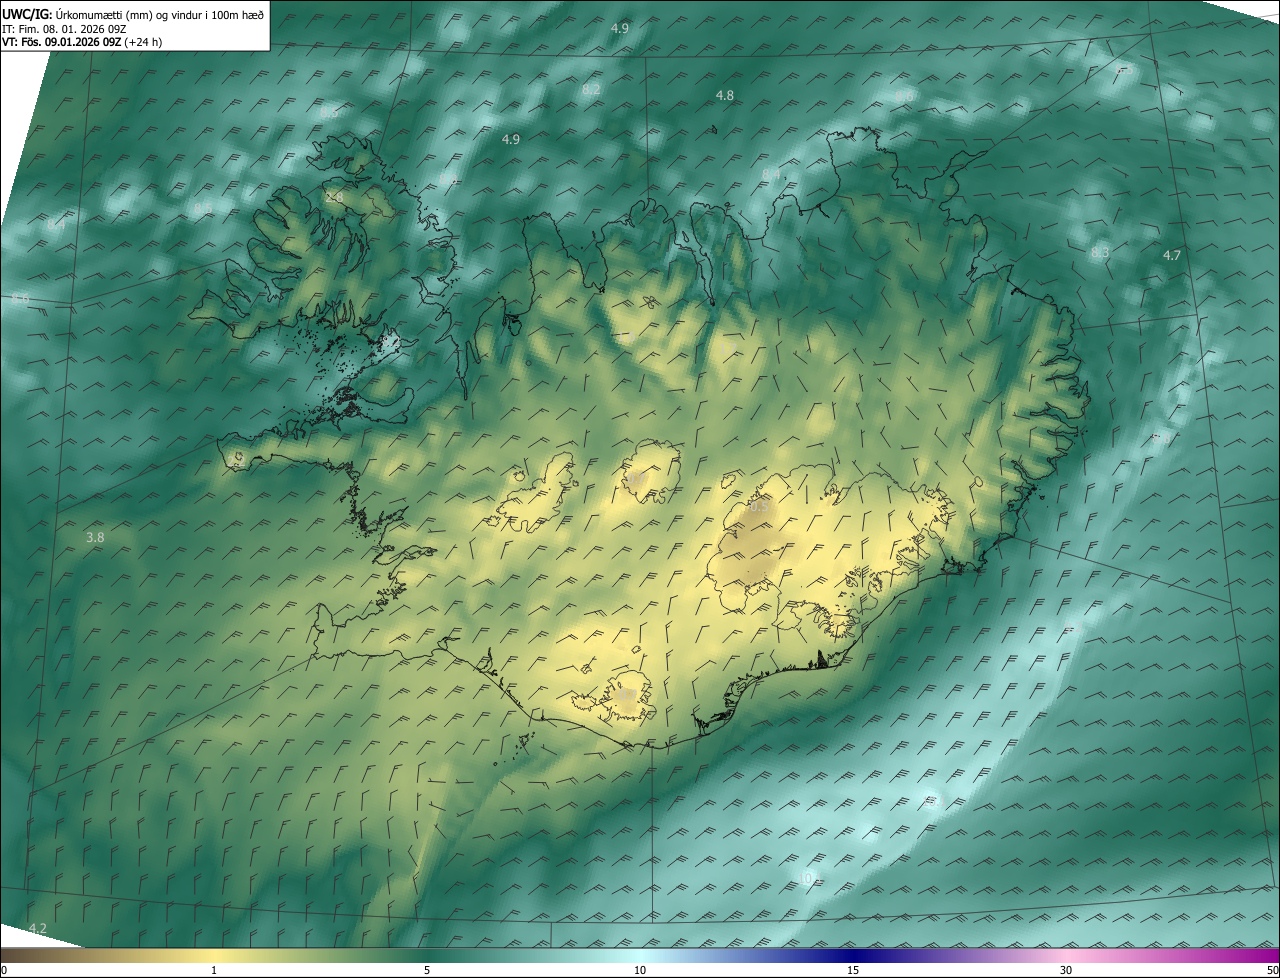
Task: Click the '8.2' precipitable water value label
Action: point(591,90)
